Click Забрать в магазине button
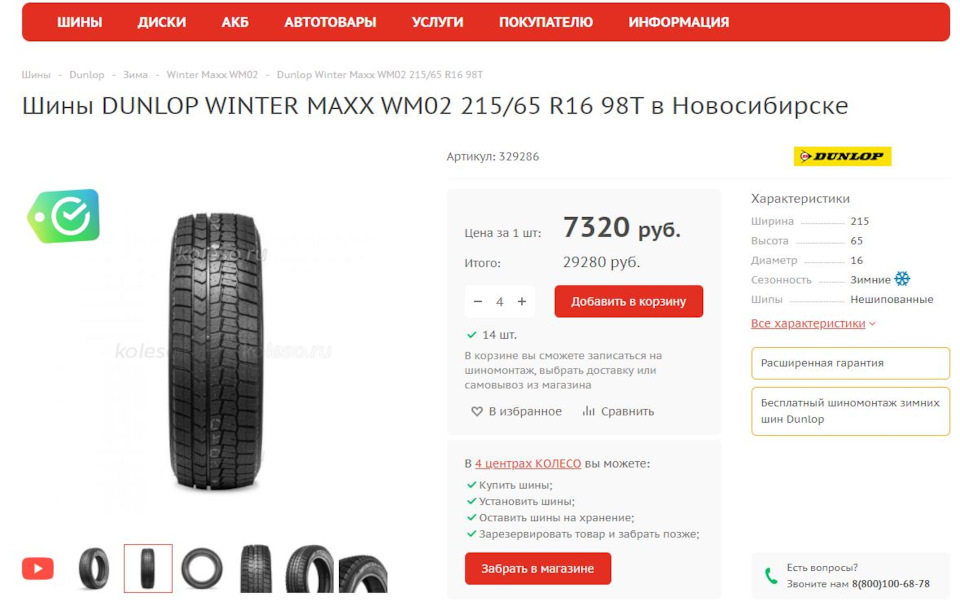Screen dimensions: 960x615 tap(538, 568)
